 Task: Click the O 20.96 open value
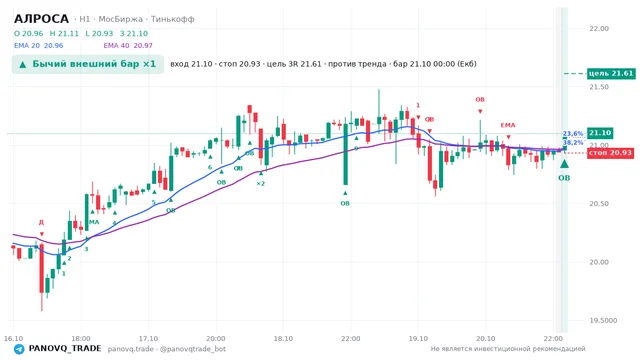click(29, 33)
